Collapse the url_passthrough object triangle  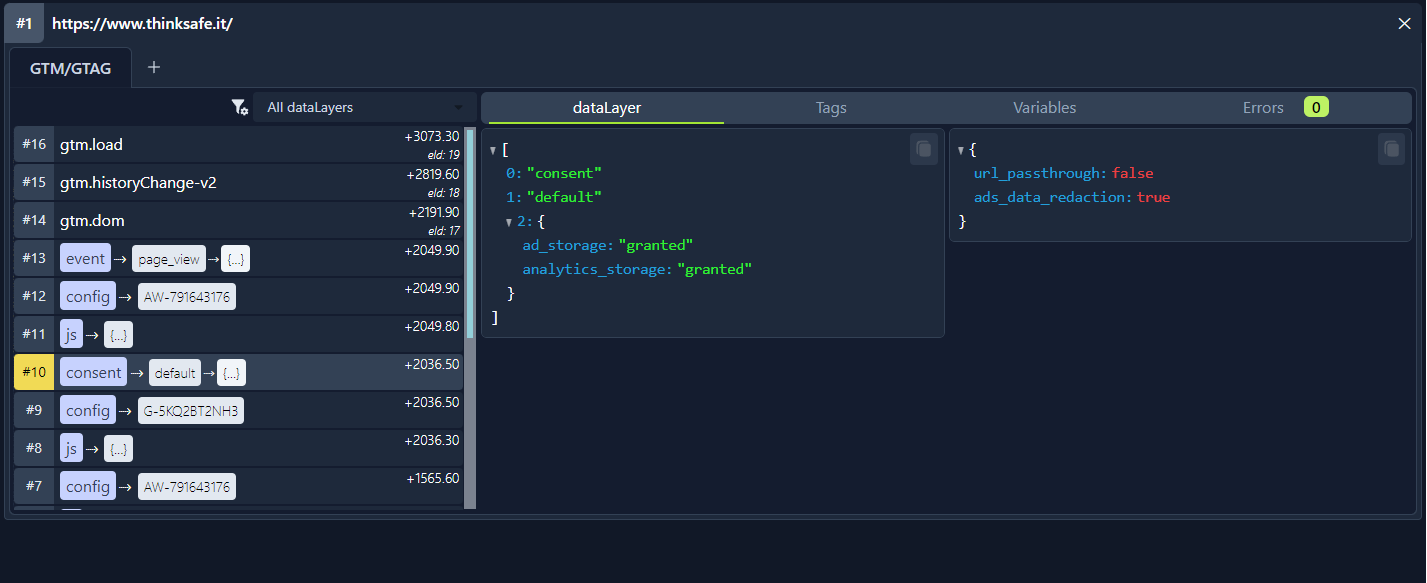(x=960, y=150)
